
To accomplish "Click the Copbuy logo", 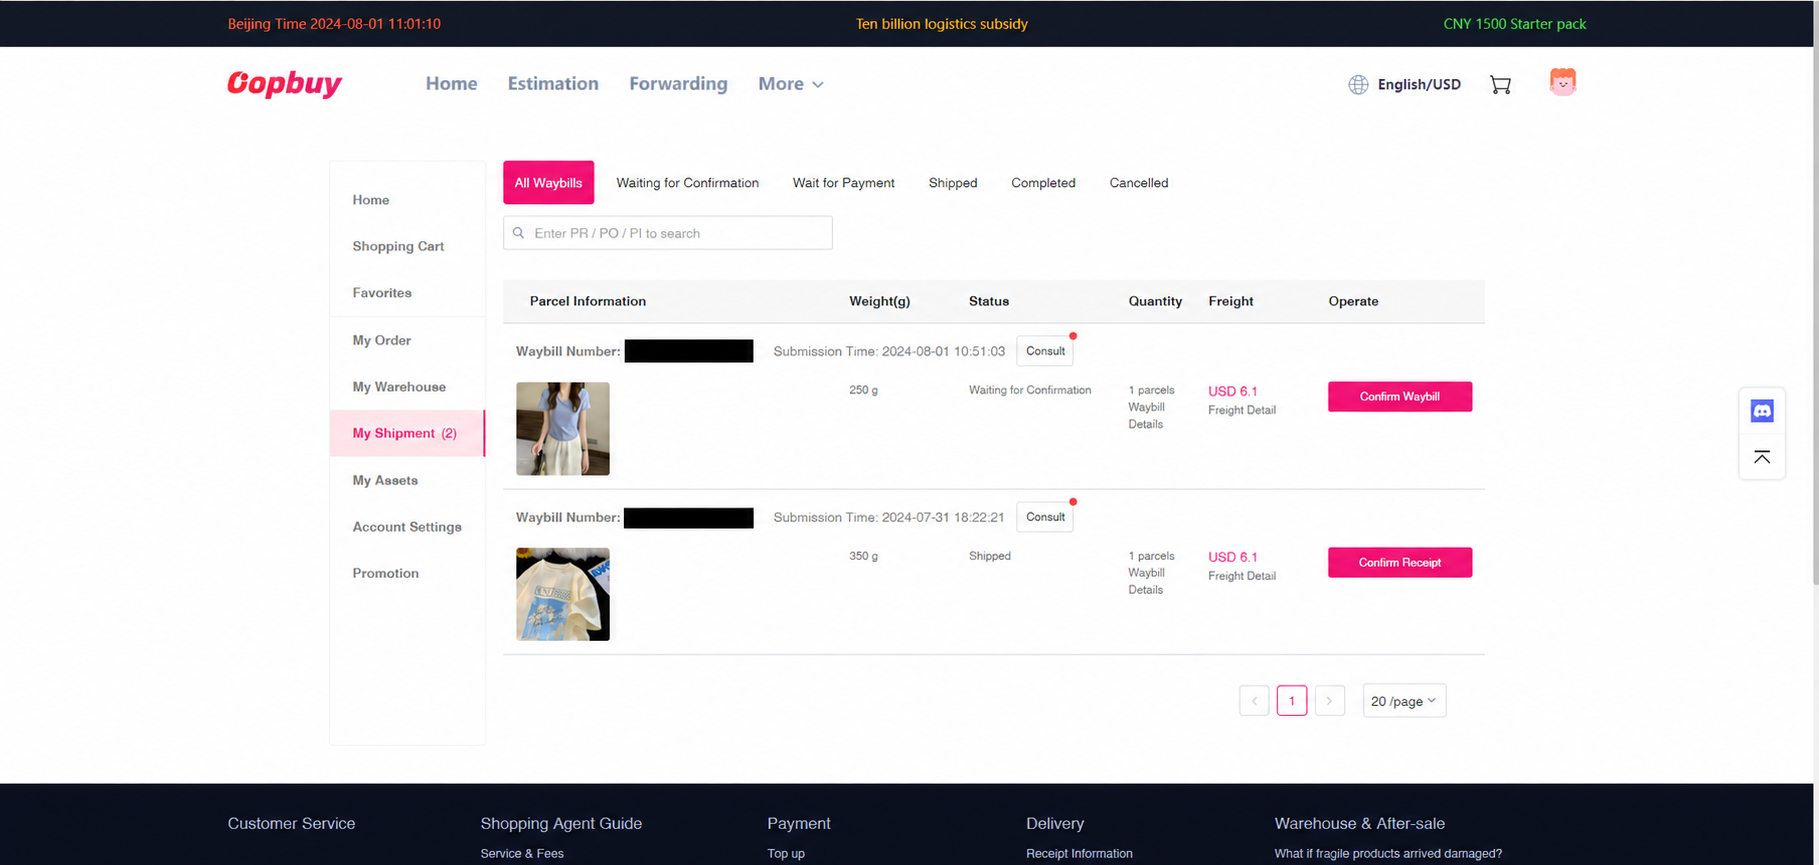I will tap(284, 83).
